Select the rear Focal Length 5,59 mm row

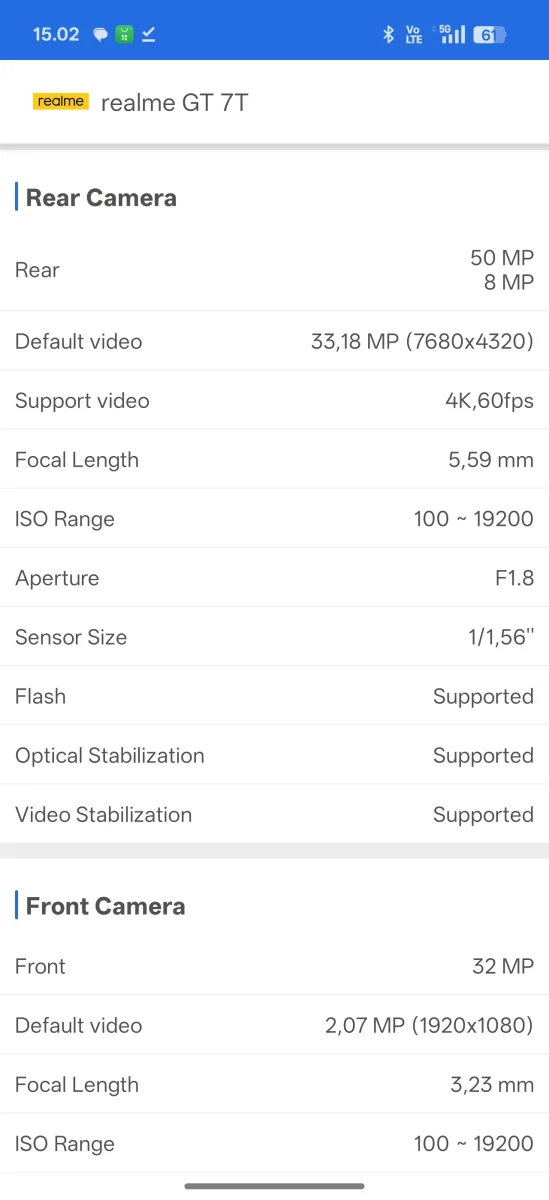pyautogui.click(x=274, y=459)
